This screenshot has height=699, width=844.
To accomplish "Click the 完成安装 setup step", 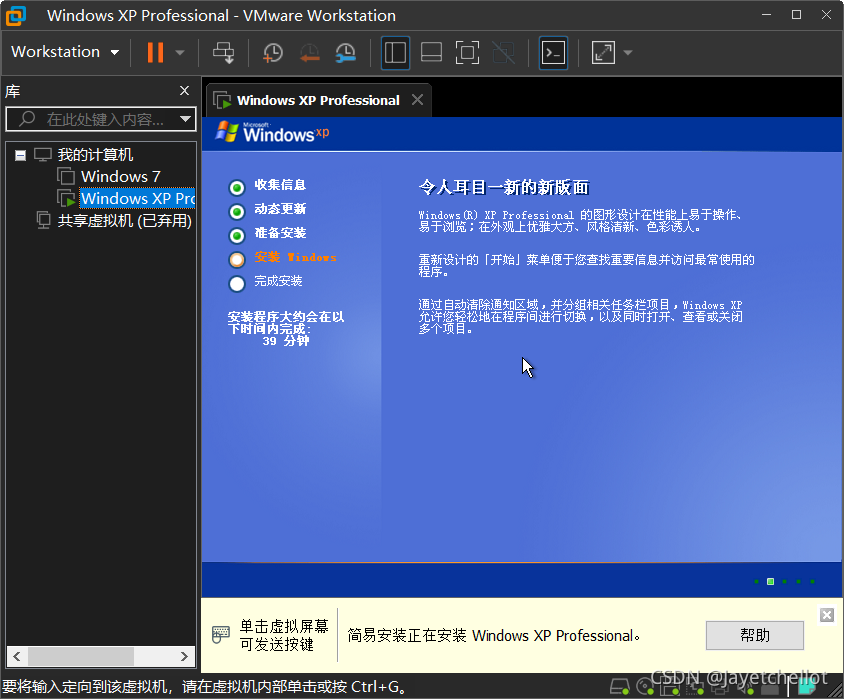I will coord(278,281).
